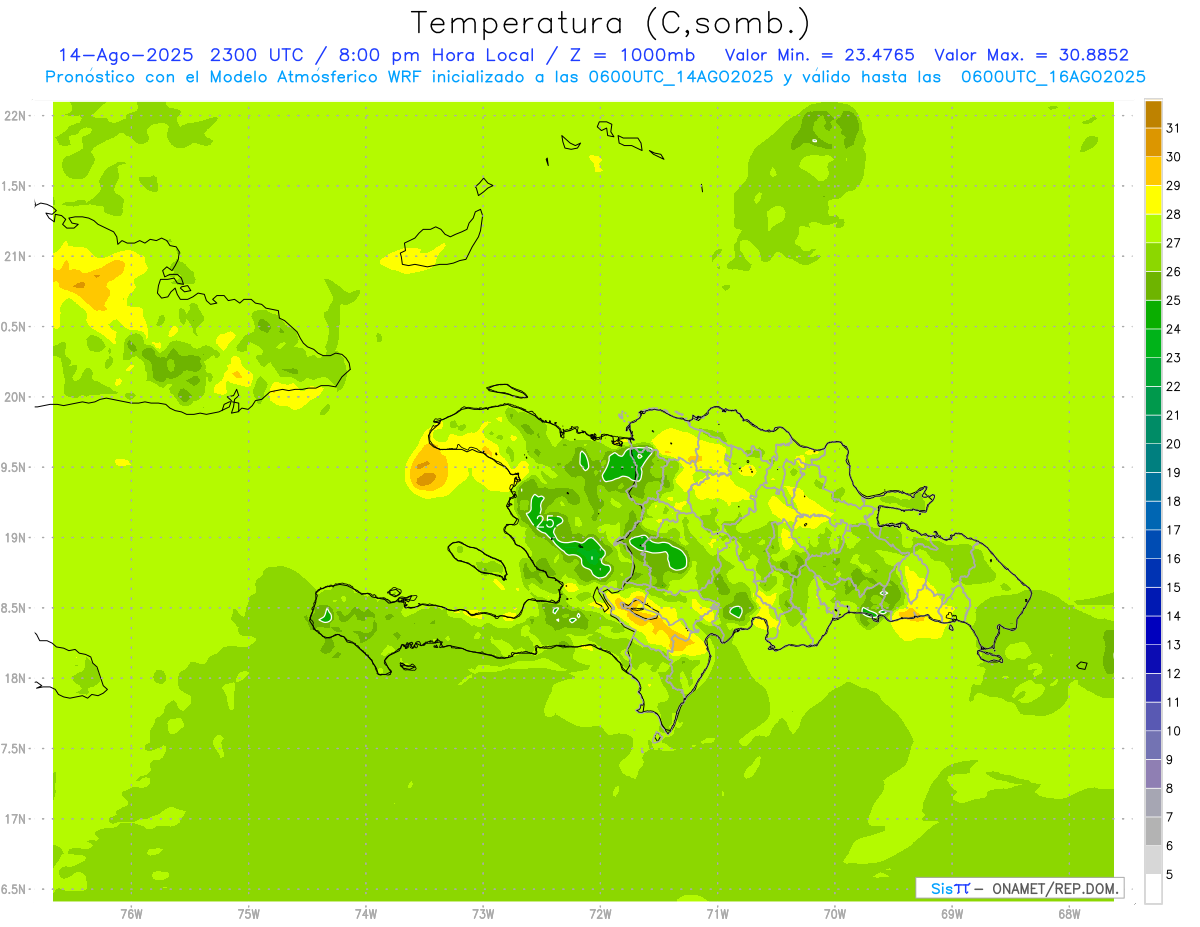
Task: Click 'Valor Min. = 23.4765' value
Action: pyautogui.click(x=821, y=55)
